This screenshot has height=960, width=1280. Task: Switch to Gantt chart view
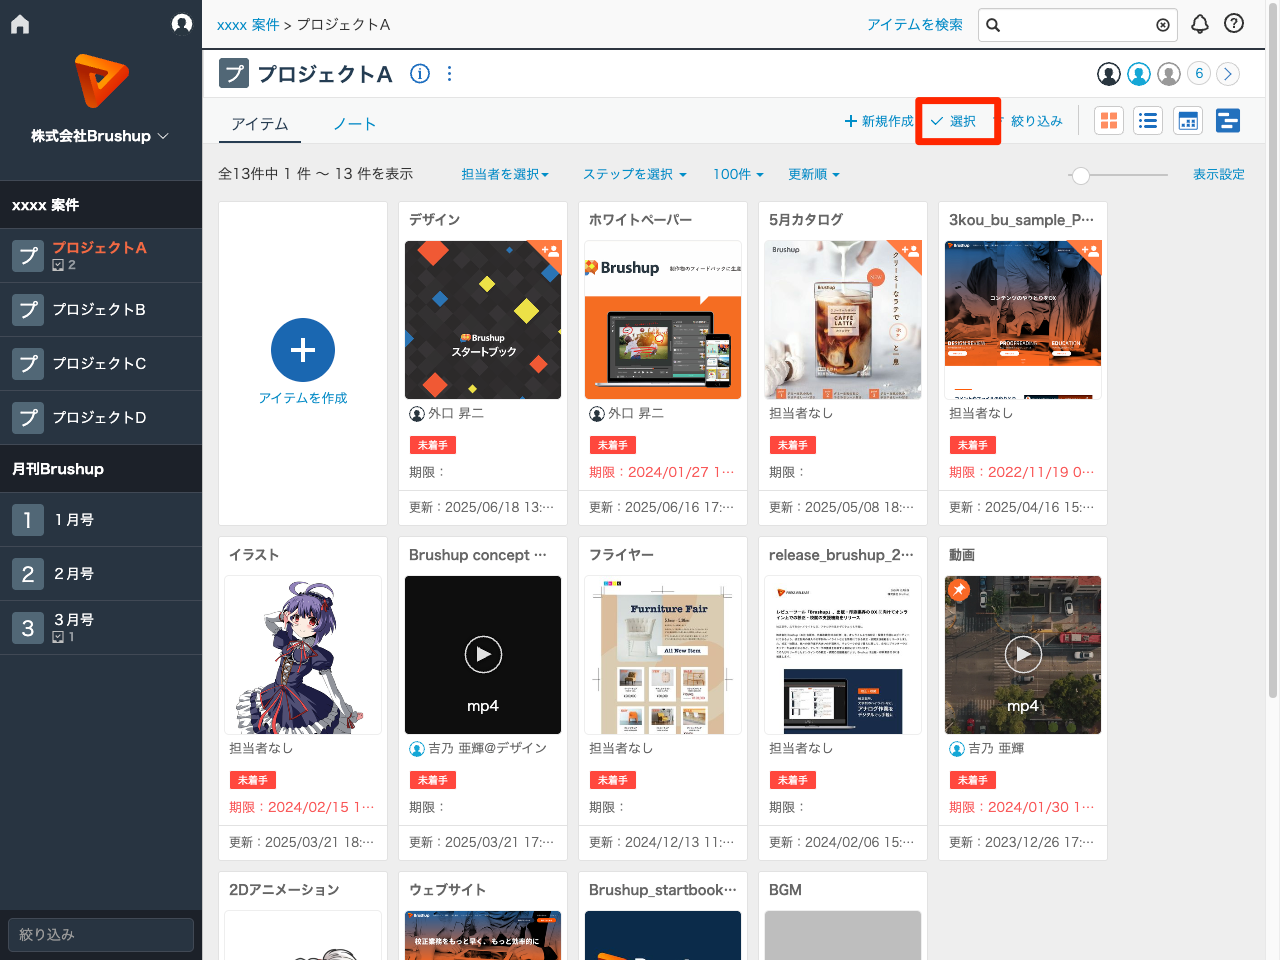point(1228,121)
